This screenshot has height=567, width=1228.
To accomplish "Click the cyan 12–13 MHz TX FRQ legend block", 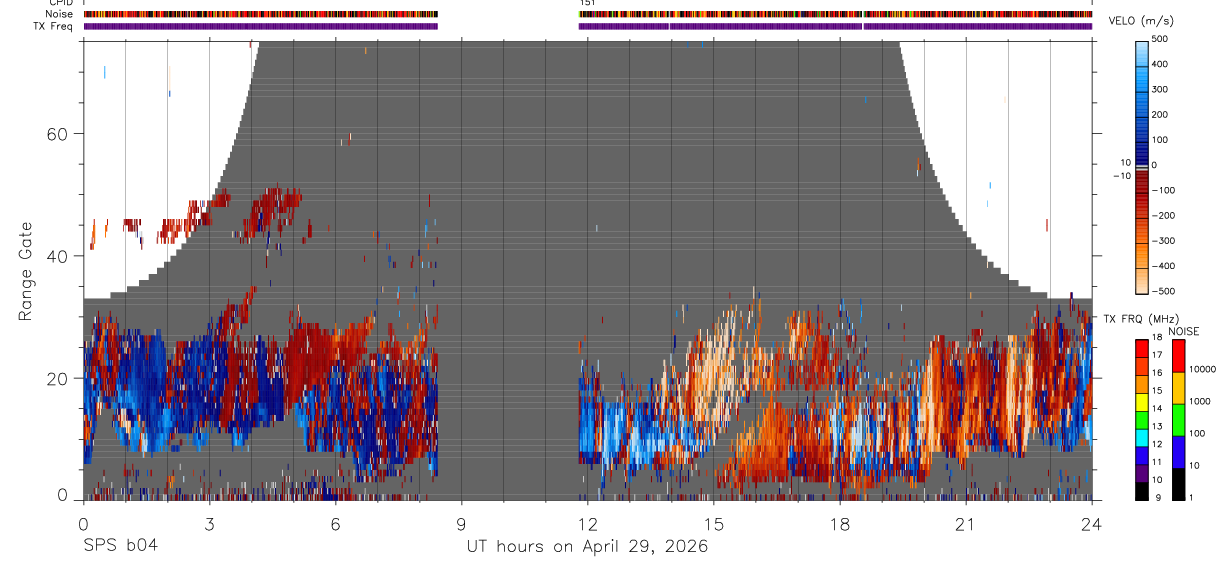I will point(1142,437).
